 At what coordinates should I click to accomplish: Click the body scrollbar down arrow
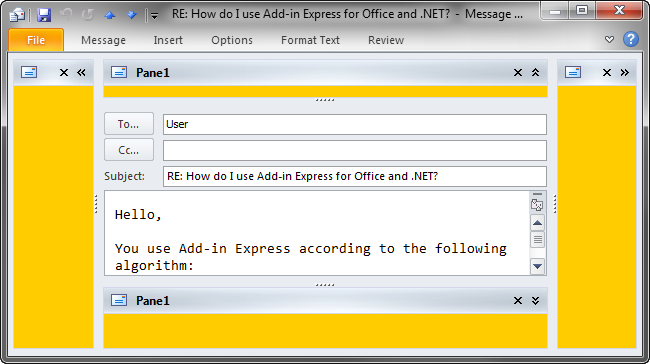pyautogui.click(x=538, y=266)
